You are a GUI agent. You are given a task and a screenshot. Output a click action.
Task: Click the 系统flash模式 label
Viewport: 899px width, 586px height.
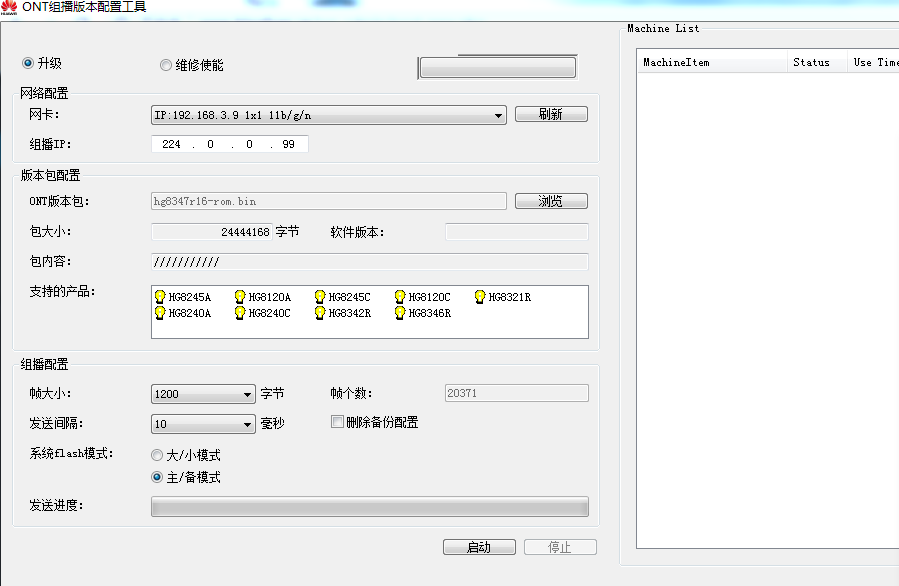[72, 454]
